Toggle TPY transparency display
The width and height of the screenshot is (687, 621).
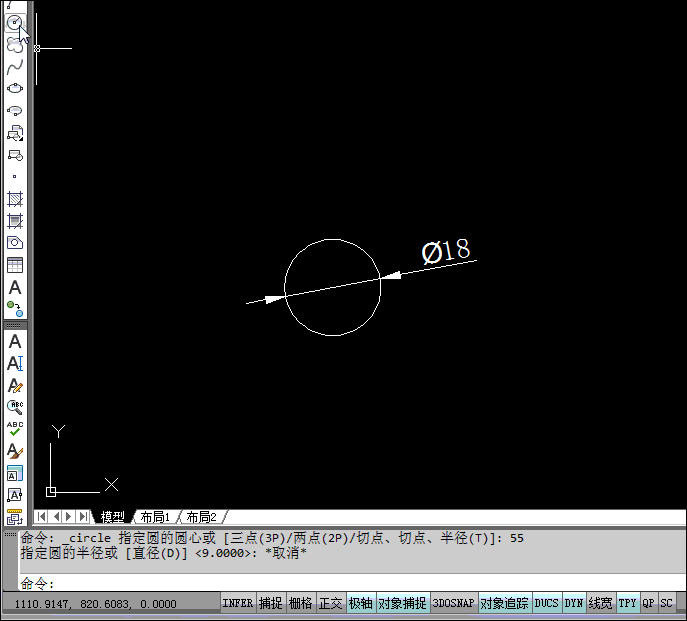[x=627, y=603]
